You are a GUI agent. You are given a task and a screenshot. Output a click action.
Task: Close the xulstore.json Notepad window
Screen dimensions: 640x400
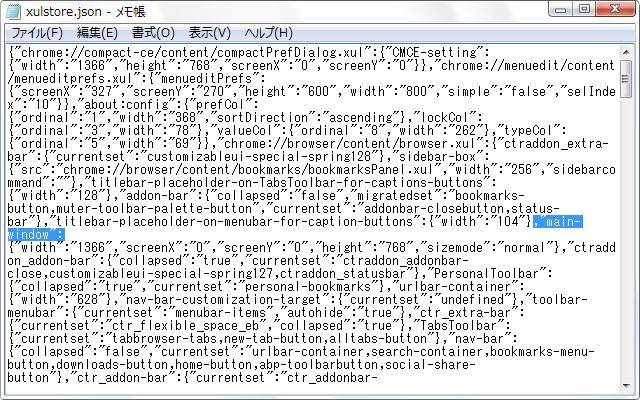pos(615,9)
